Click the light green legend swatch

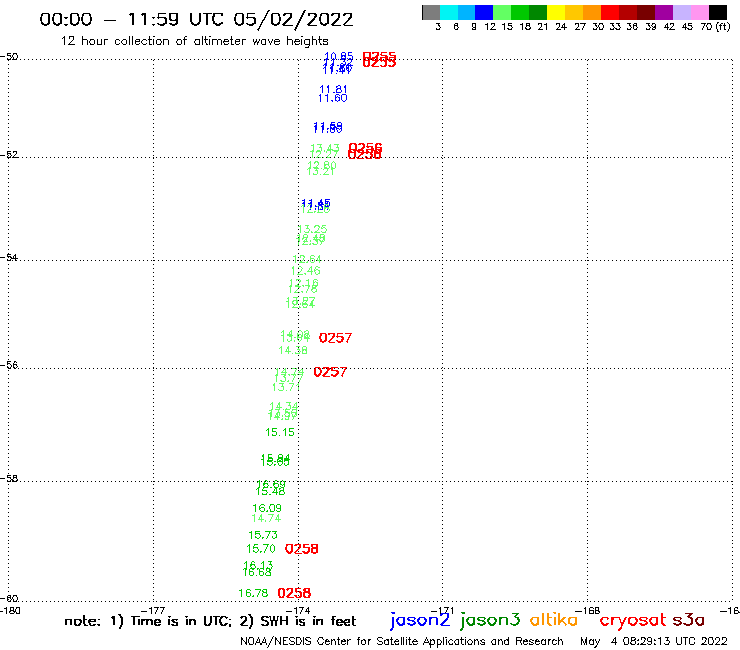pos(502,12)
